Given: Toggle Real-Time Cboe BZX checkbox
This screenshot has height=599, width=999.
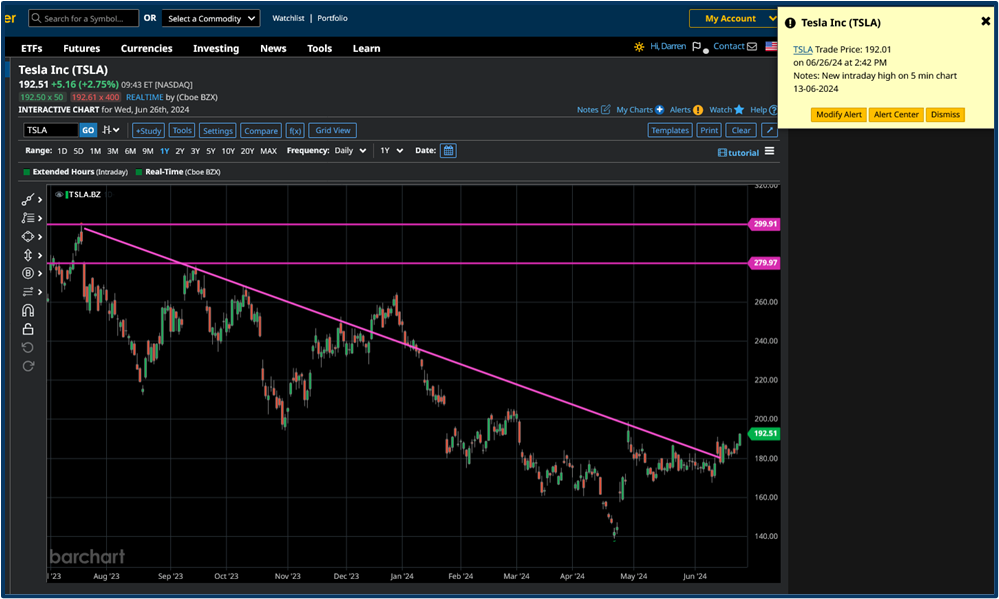Looking at the screenshot, I should coord(139,172).
